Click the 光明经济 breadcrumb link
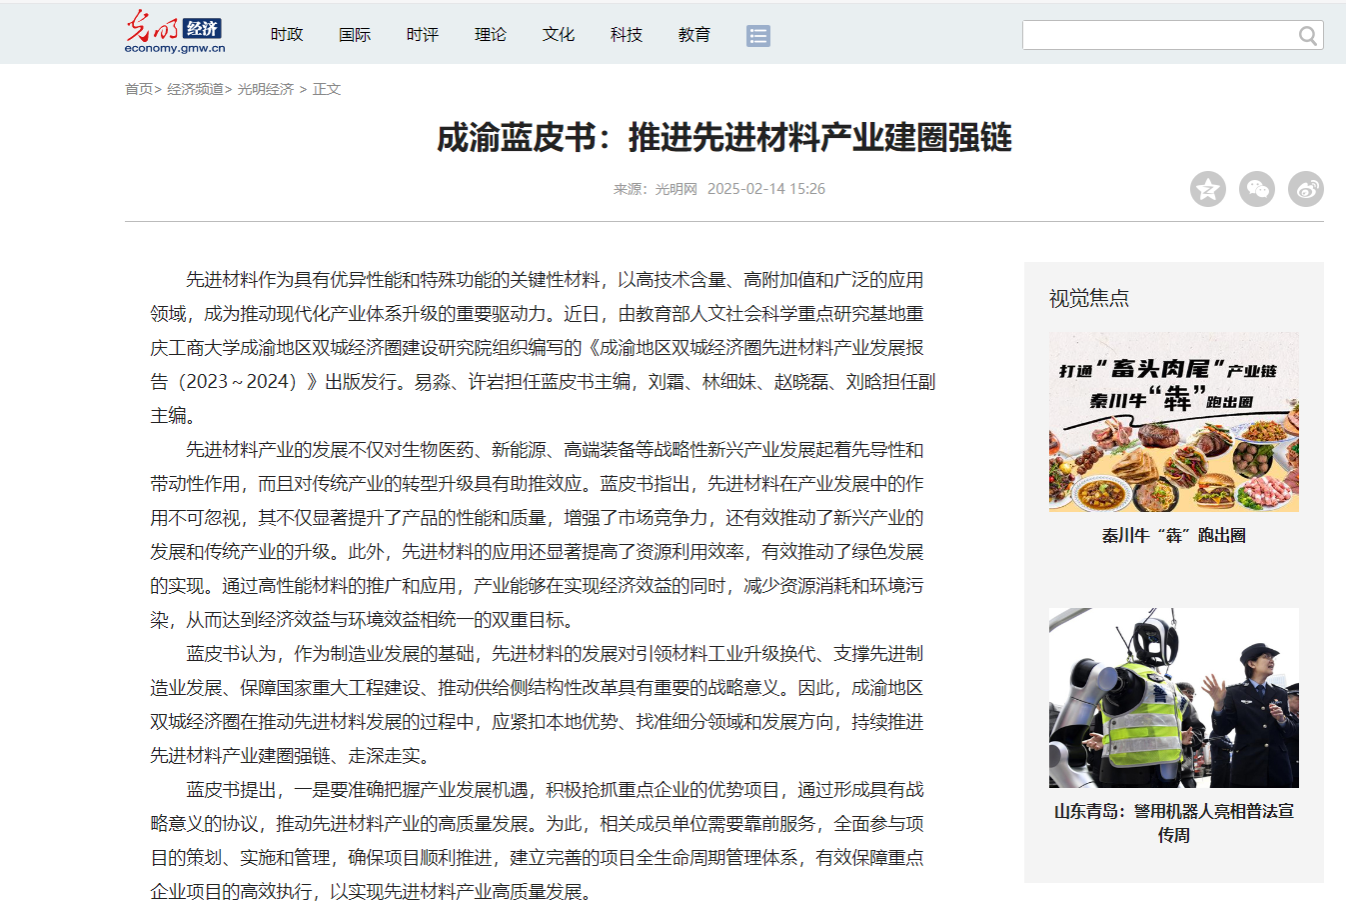The height and width of the screenshot is (904, 1346). pos(265,89)
